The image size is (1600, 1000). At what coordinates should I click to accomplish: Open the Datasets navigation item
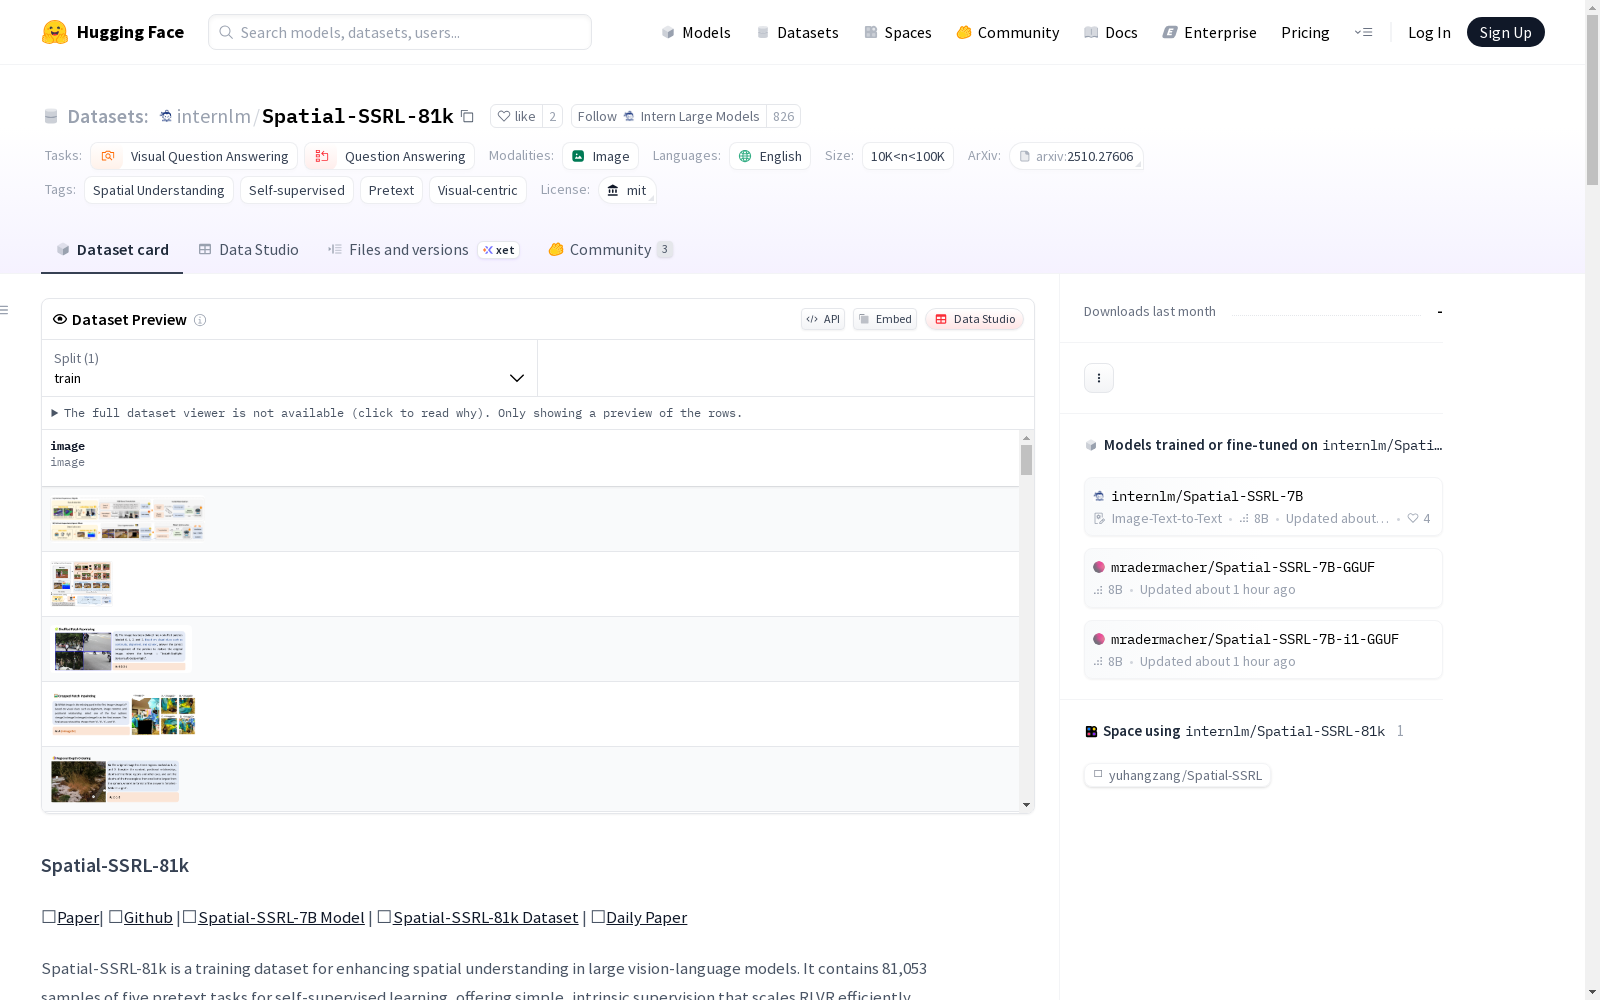tap(797, 32)
